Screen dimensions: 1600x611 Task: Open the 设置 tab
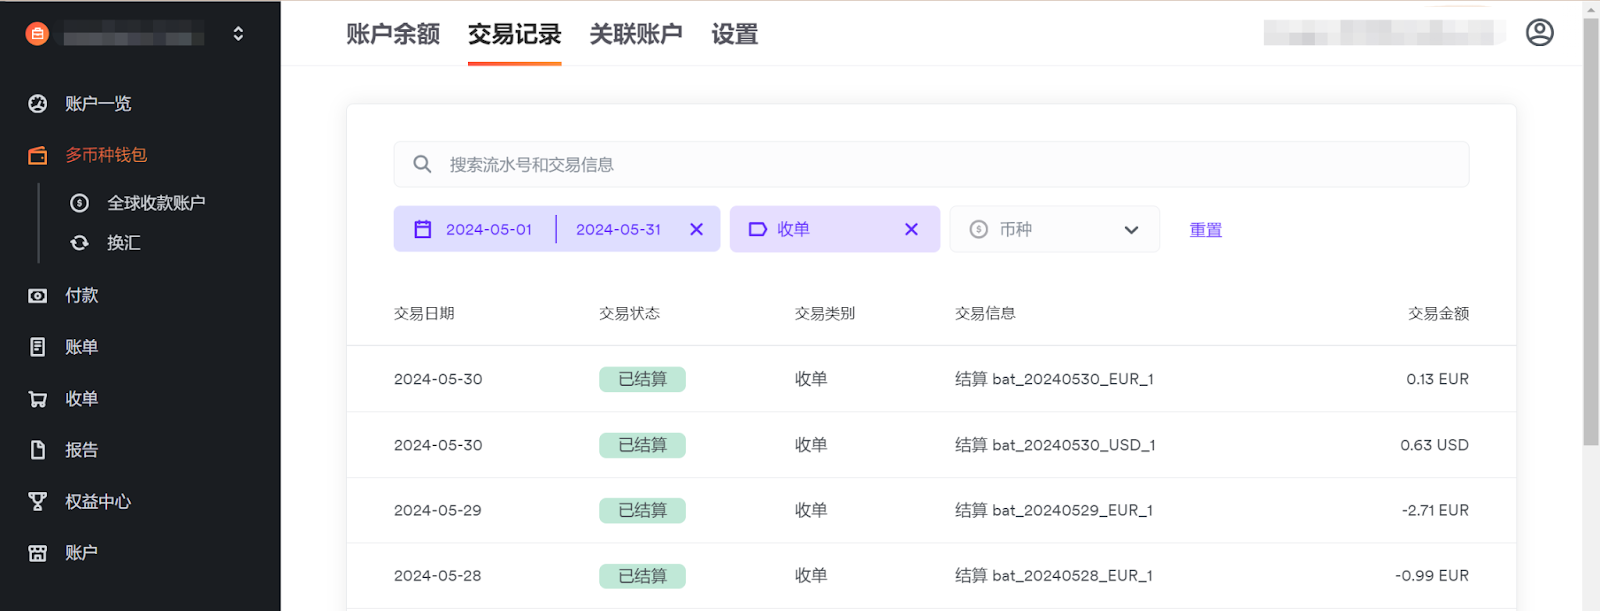pos(734,35)
